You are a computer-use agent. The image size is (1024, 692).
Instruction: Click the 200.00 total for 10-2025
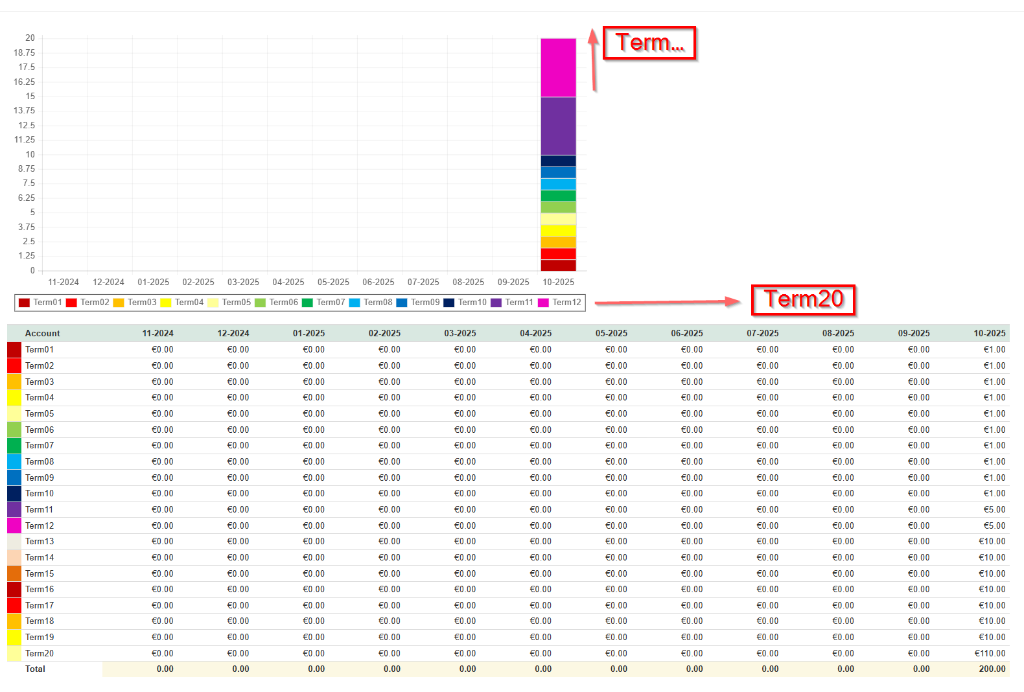click(990, 669)
